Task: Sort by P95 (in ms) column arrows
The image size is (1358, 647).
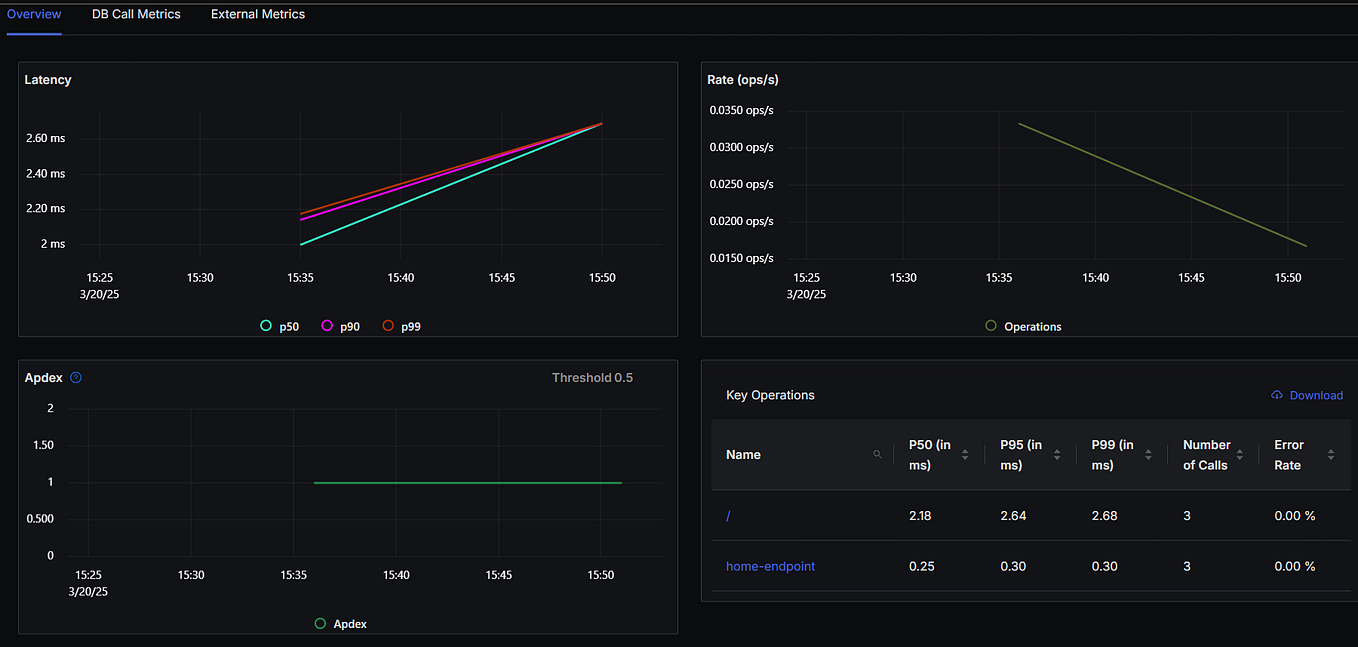Action: [x=1057, y=455]
